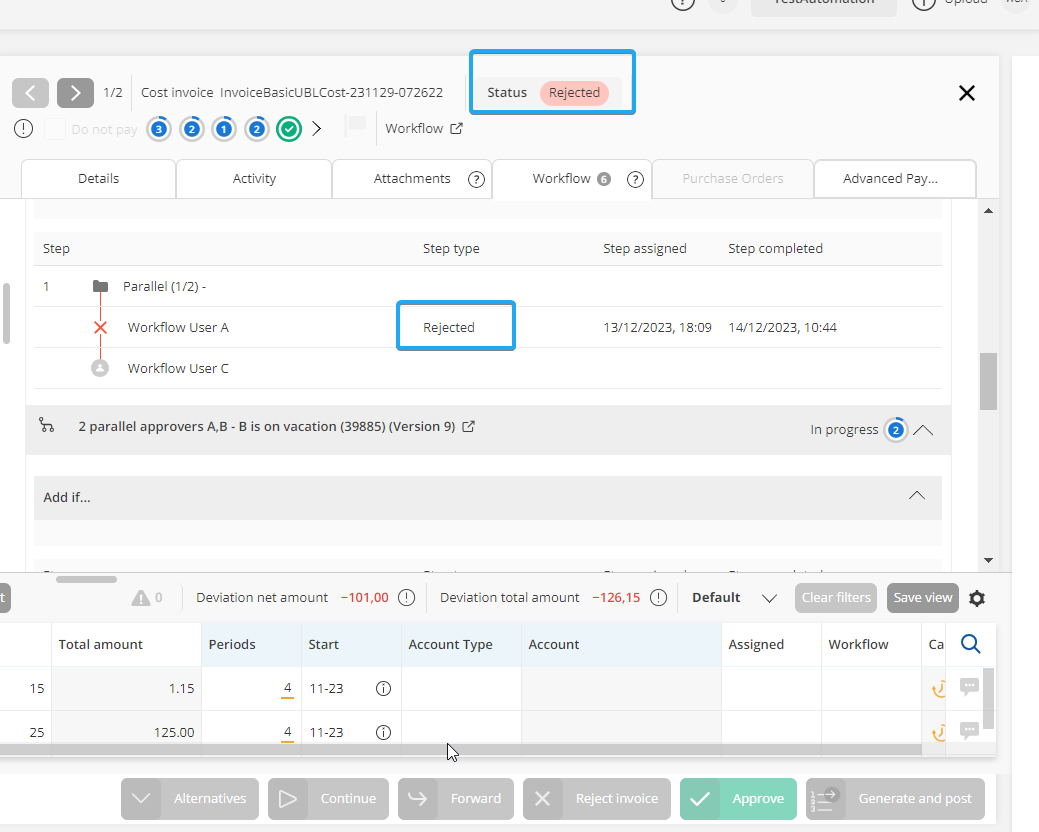Expand workflow steps chevron after status circles
Screen dimensions: 1039x832
point(317,128)
